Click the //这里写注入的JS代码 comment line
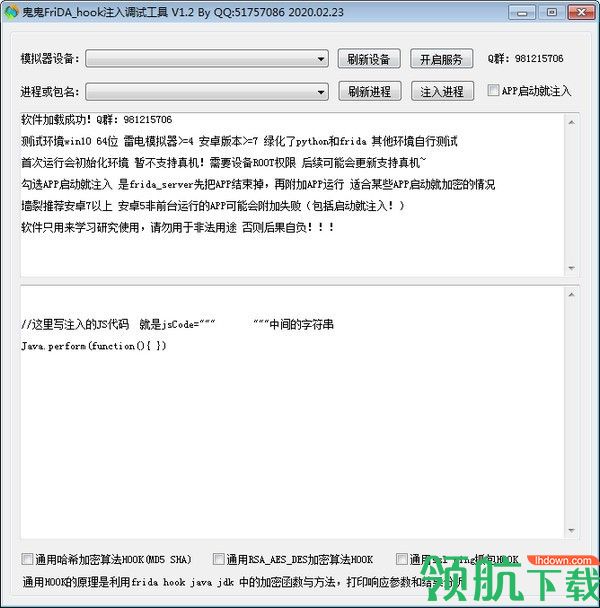This screenshot has width=600, height=608. pos(177,324)
